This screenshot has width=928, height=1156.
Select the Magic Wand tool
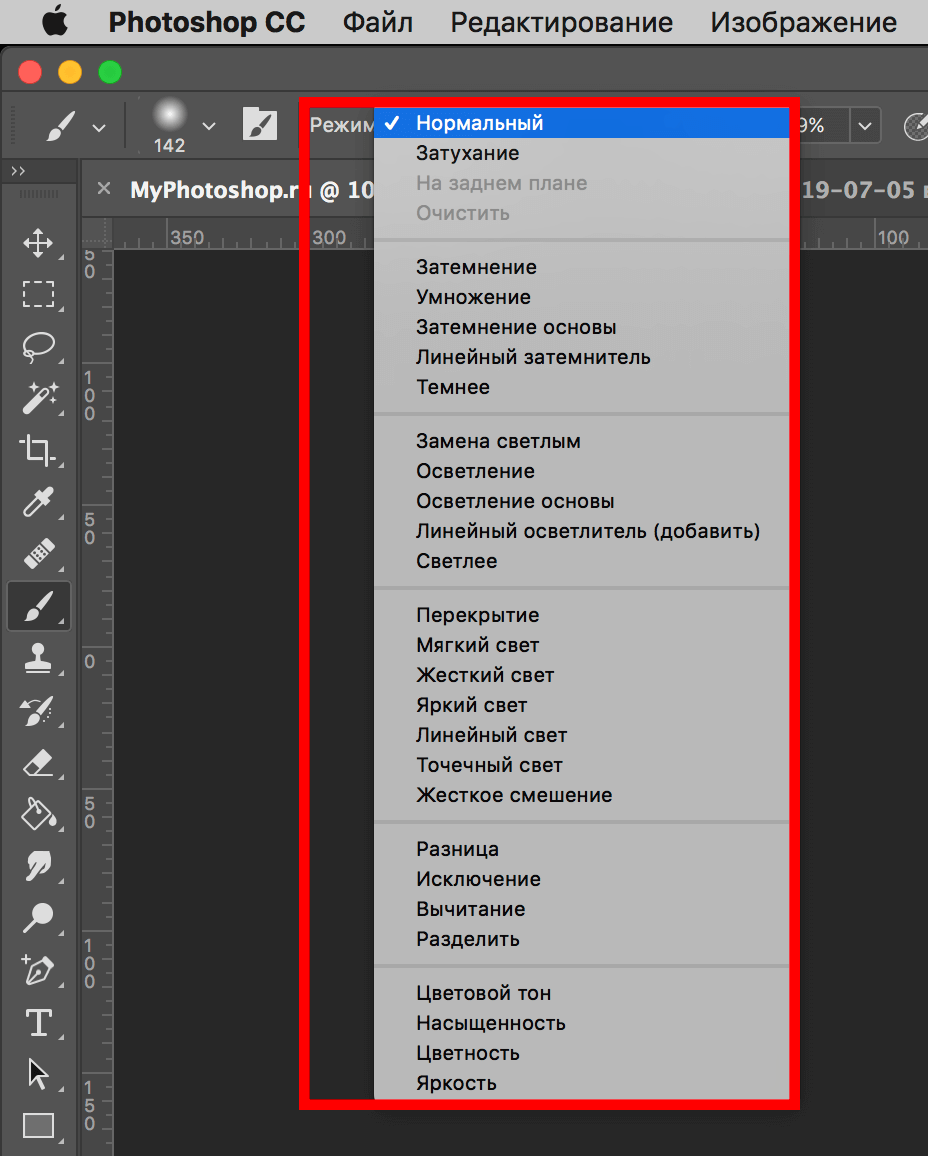[x=38, y=398]
